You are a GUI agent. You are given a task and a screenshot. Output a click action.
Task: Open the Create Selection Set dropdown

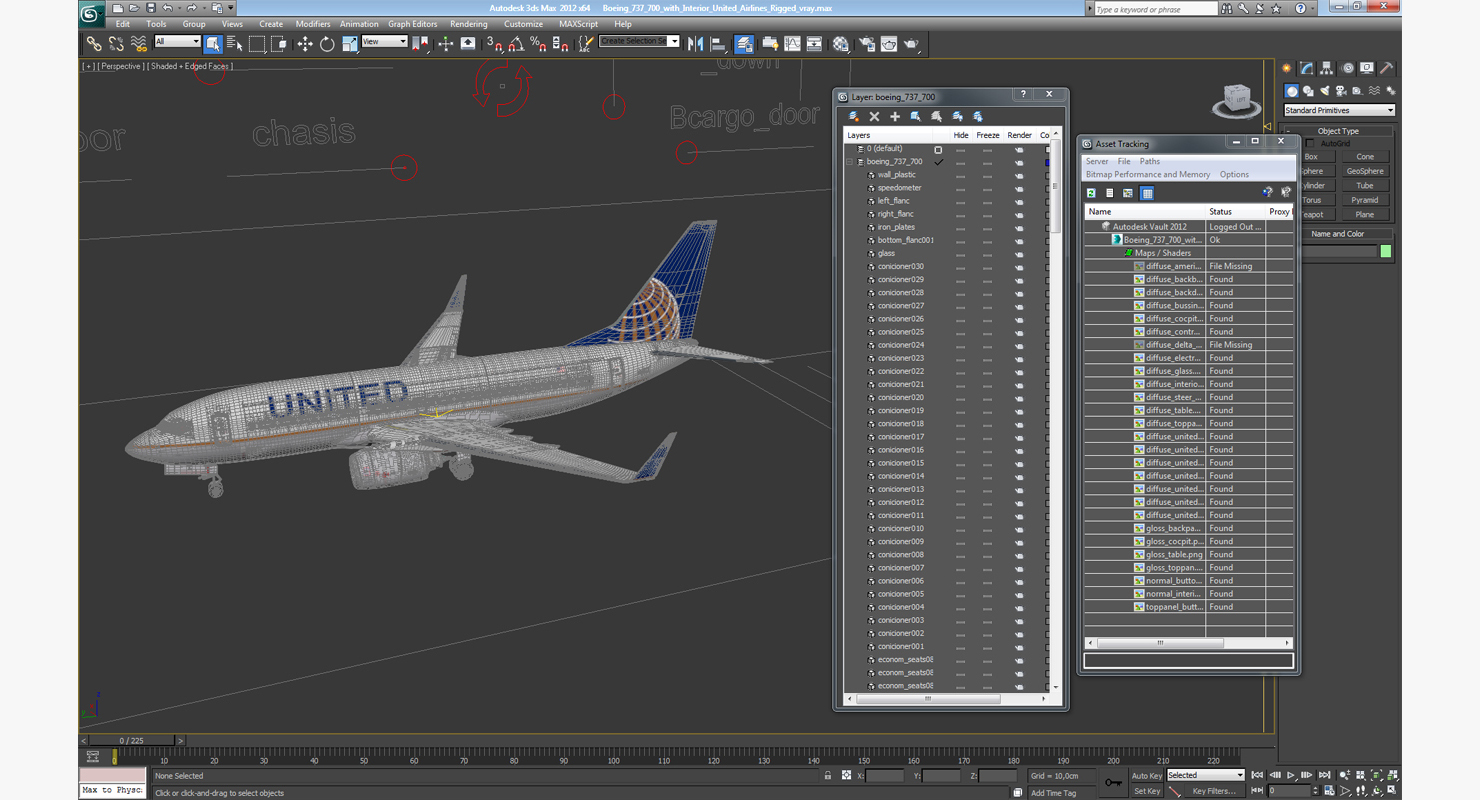(x=639, y=42)
